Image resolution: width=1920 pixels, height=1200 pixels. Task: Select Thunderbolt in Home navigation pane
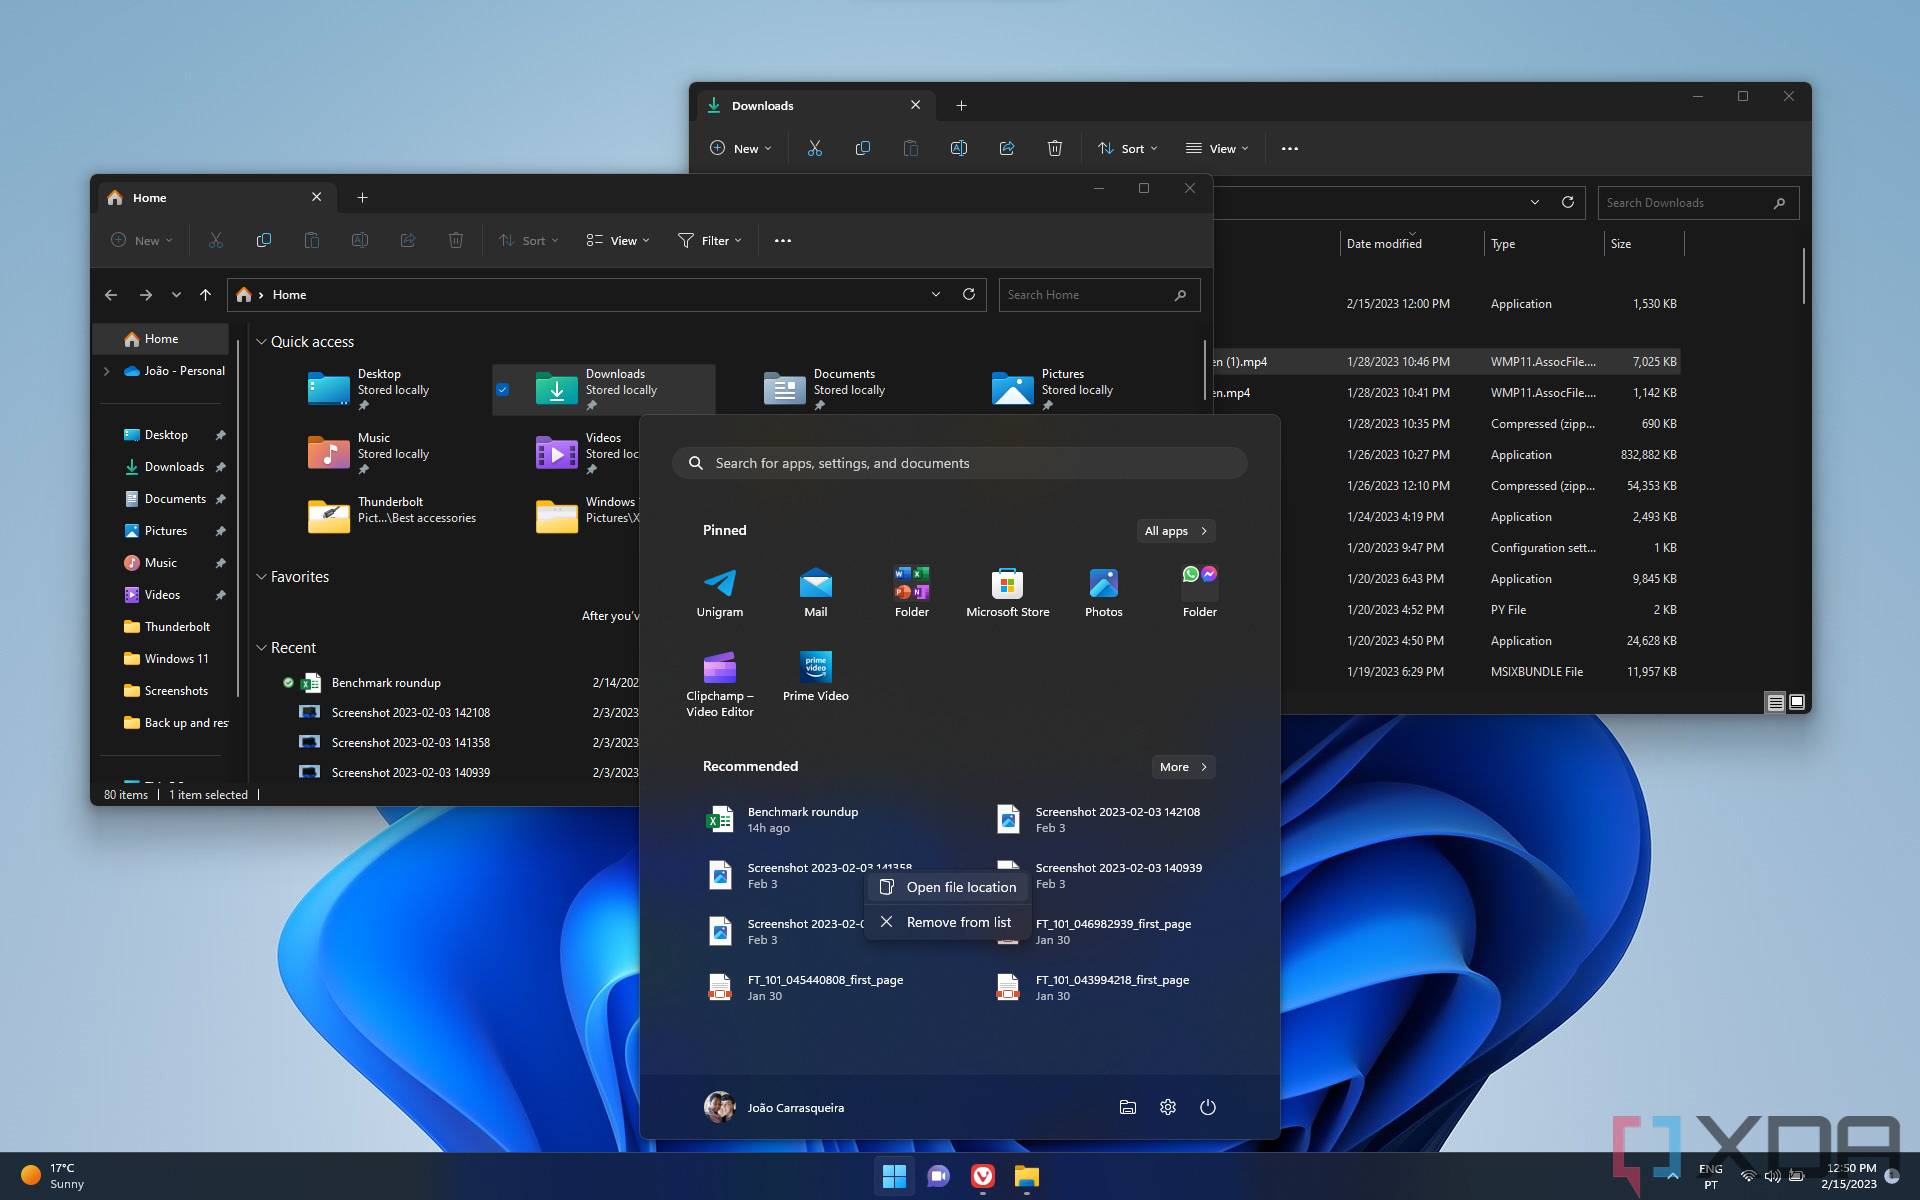pyautogui.click(x=166, y=627)
